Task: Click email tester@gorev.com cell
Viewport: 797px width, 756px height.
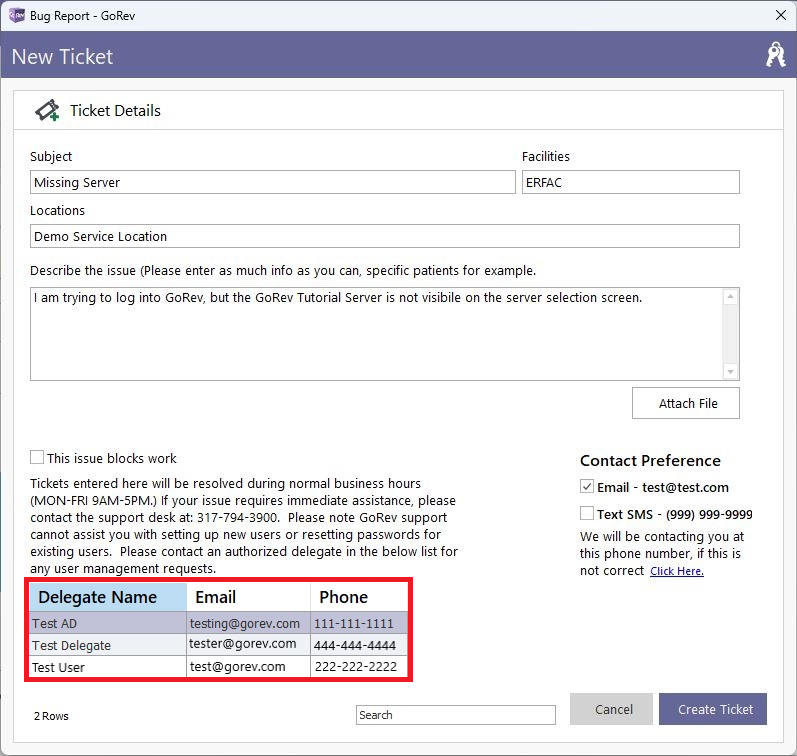Action: pos(249,645)
